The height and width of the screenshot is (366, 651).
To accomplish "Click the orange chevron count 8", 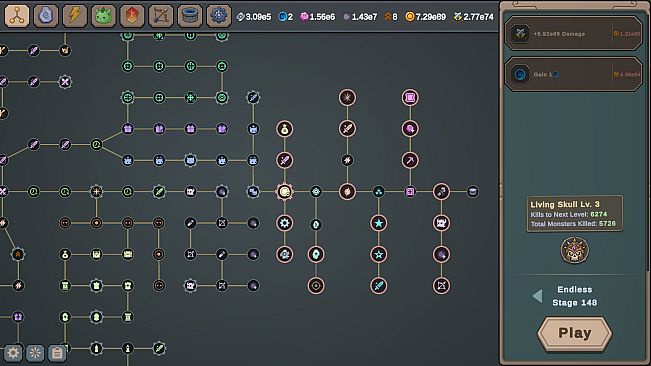I will (391, 17).
